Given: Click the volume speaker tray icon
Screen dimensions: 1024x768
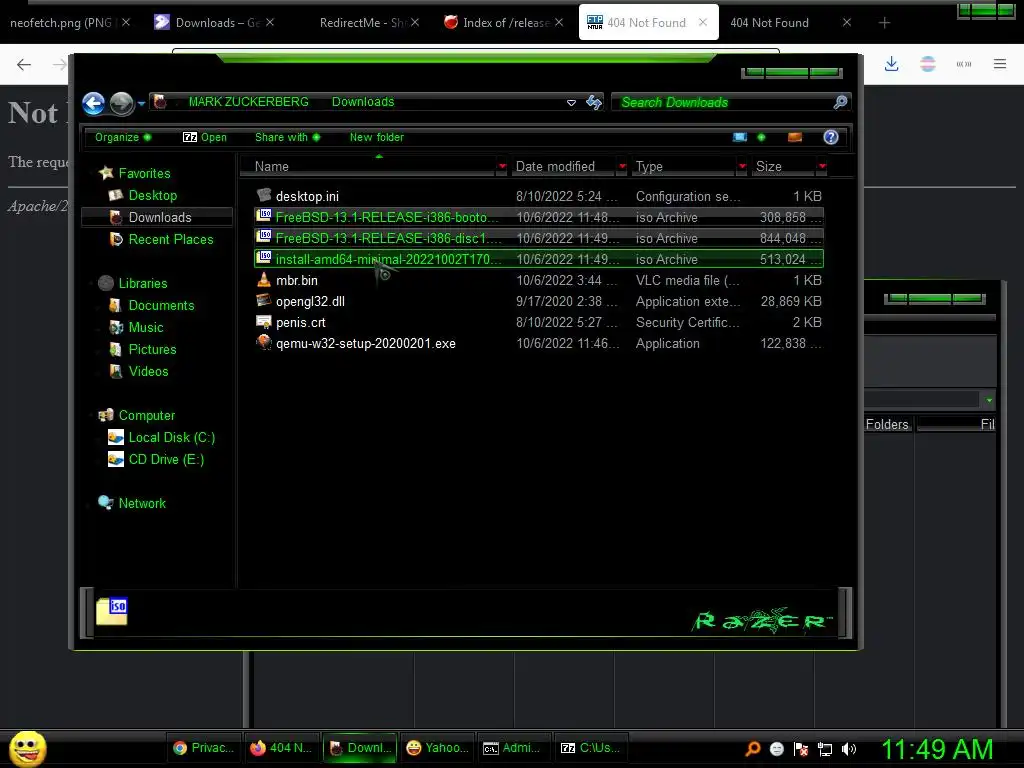Looking at the screenshot, I should click(x=848, y=749).
